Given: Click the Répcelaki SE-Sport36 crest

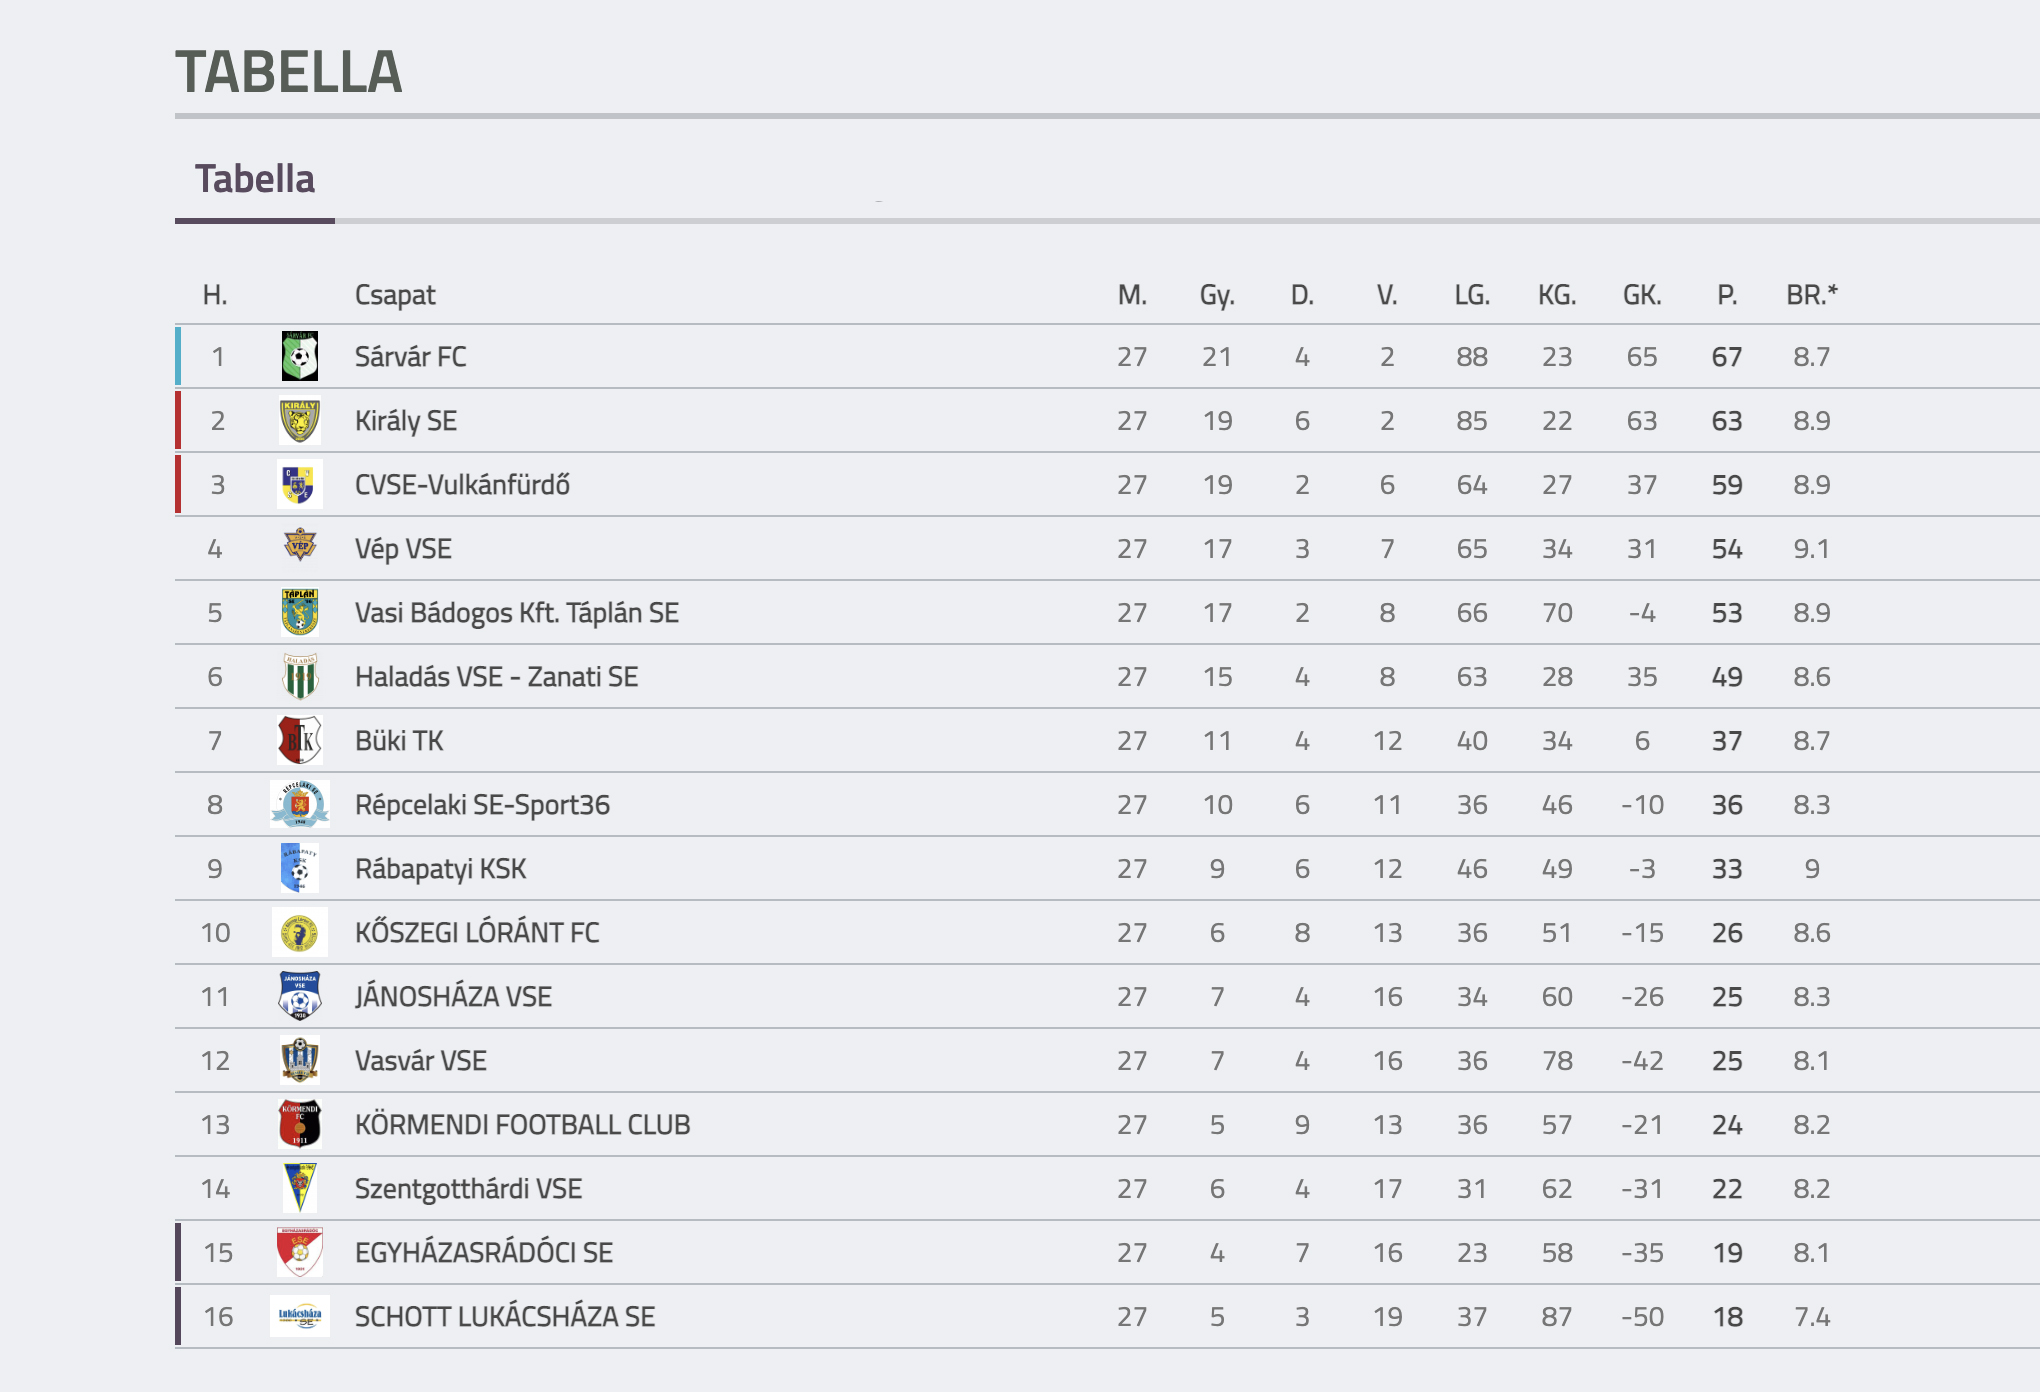Looking at the screenshot, I should coord(300,804).
